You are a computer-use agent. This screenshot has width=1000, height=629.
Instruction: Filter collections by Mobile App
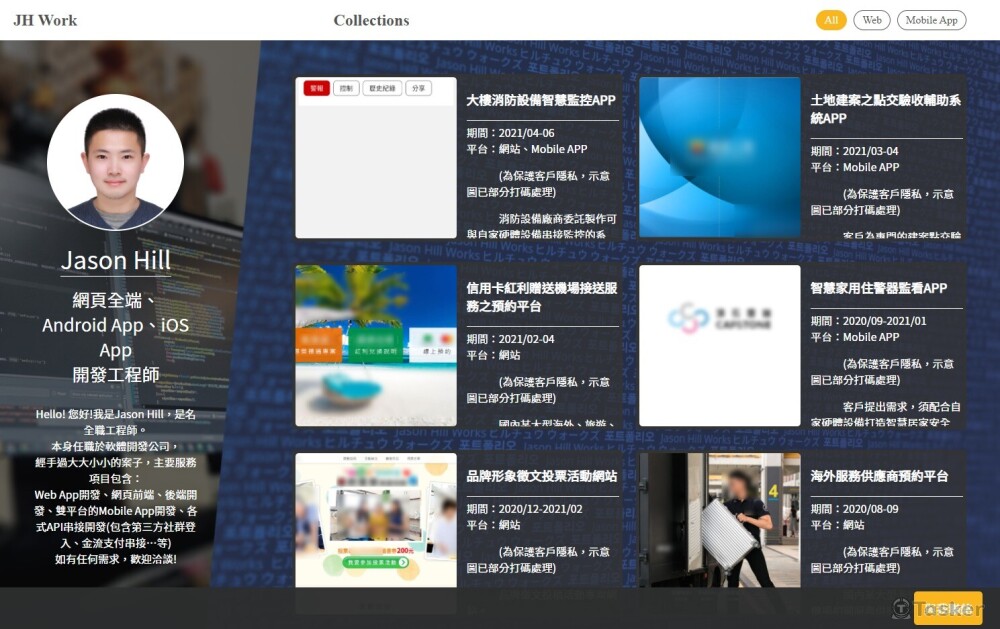(931, 20)
